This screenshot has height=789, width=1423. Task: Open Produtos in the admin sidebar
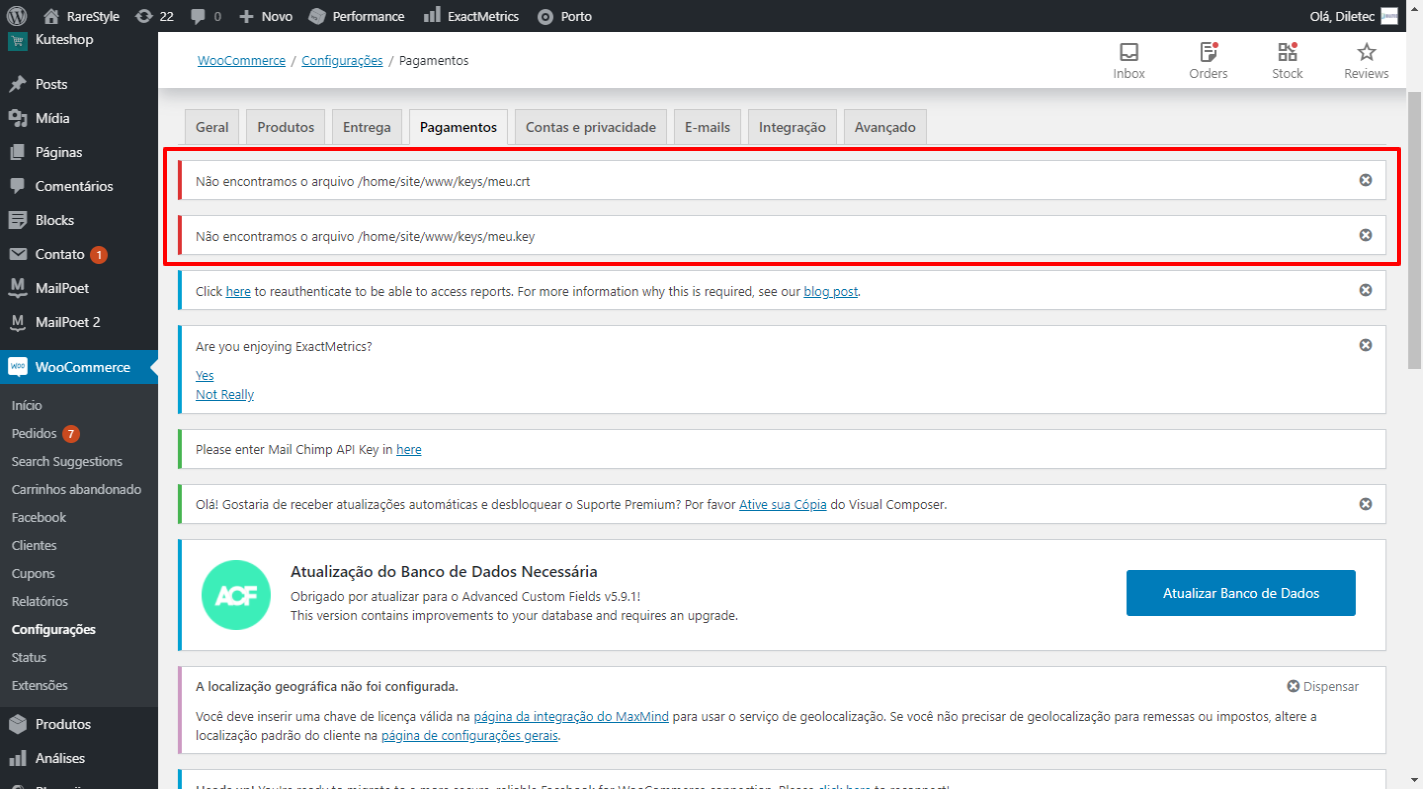click(x=63, y=724)
